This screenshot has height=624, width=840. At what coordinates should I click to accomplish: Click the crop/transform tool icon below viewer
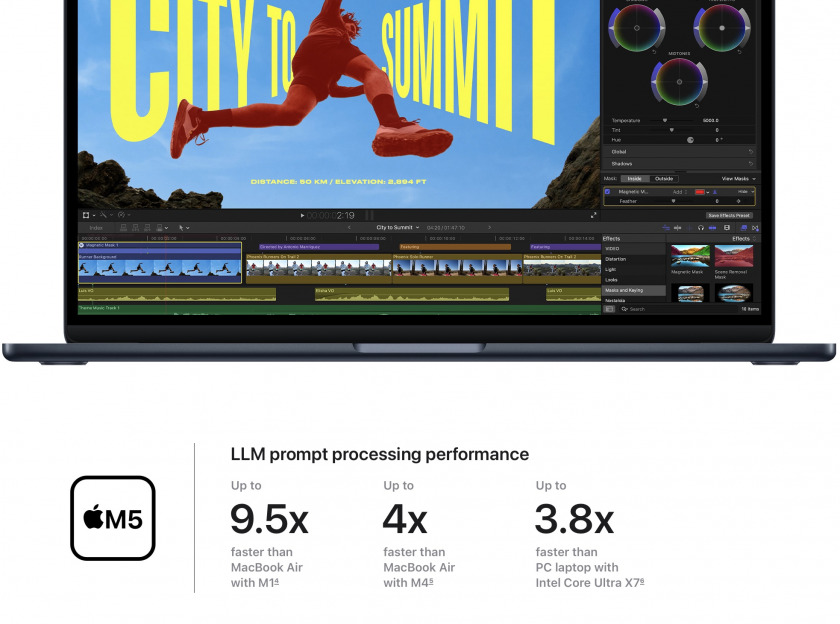[87, 215]
